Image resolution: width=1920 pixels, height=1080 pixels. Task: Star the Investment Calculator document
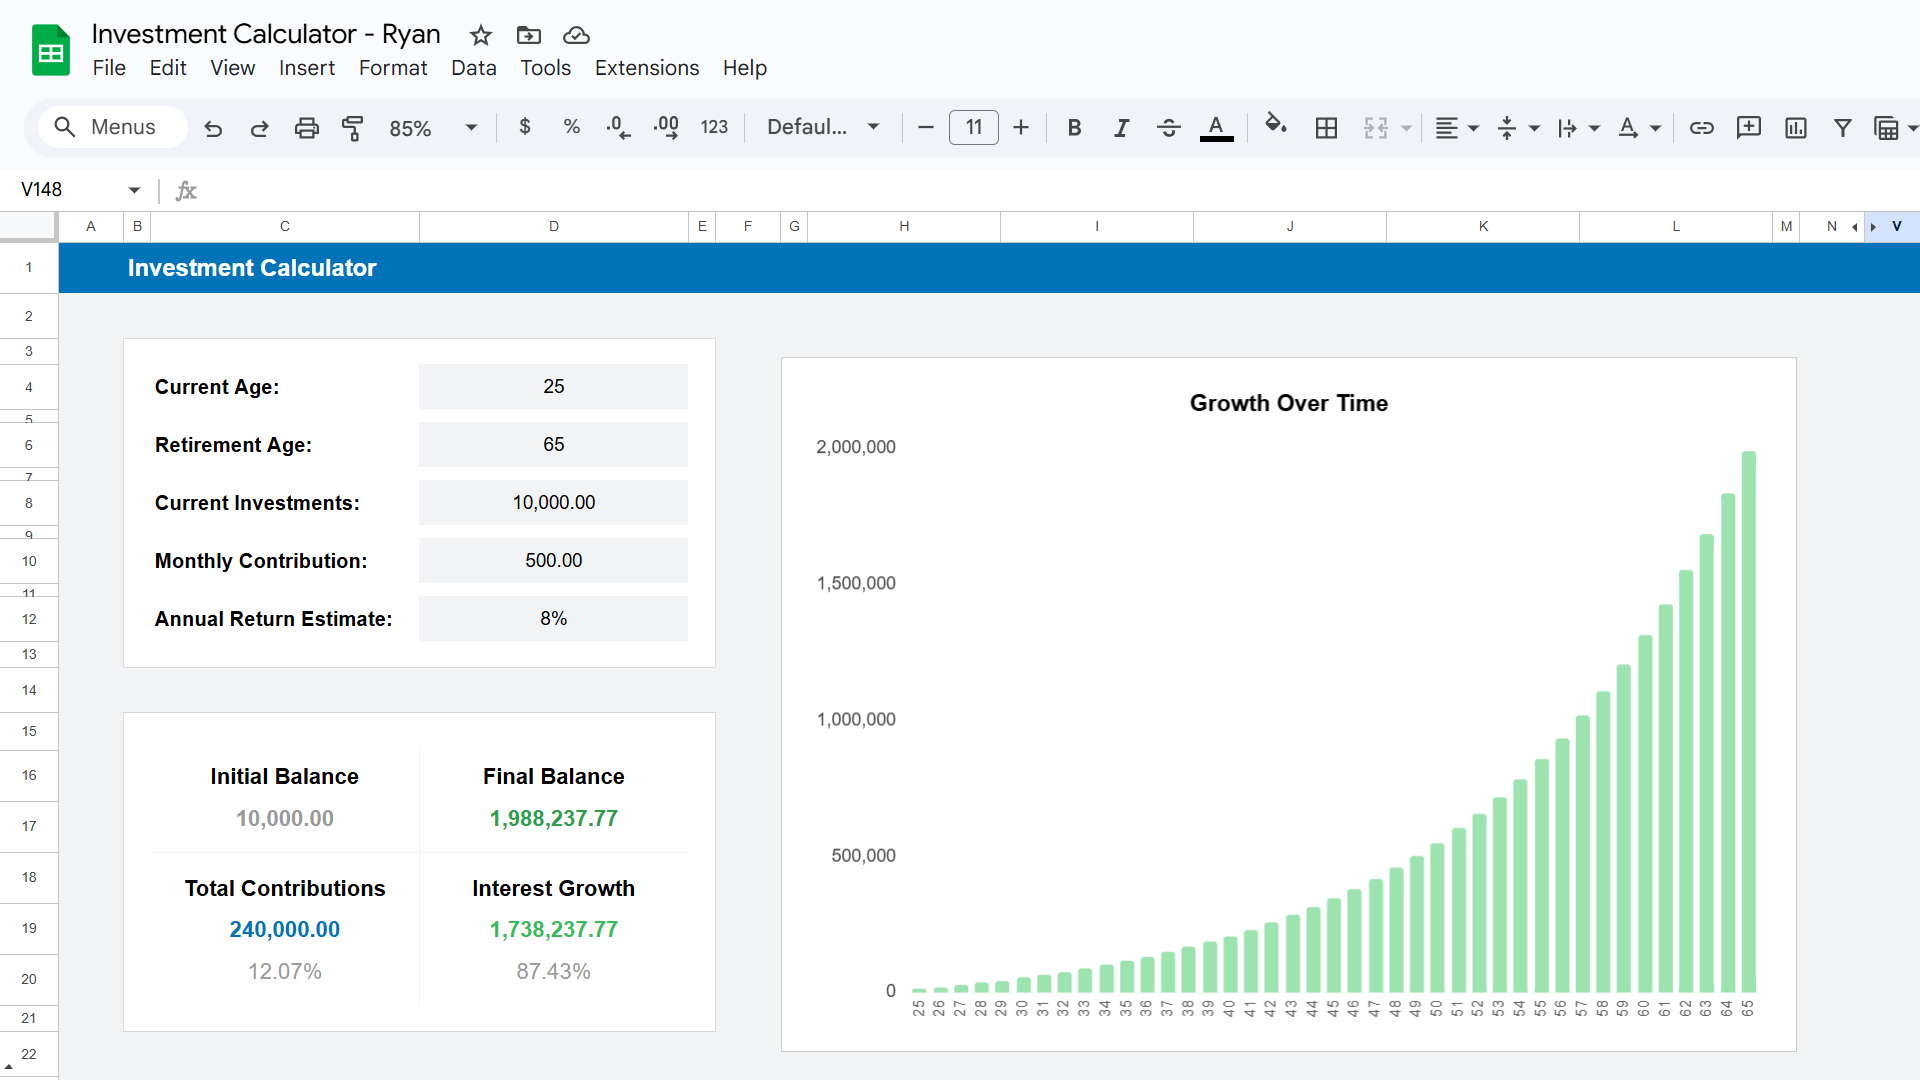(x=481, y=35)
